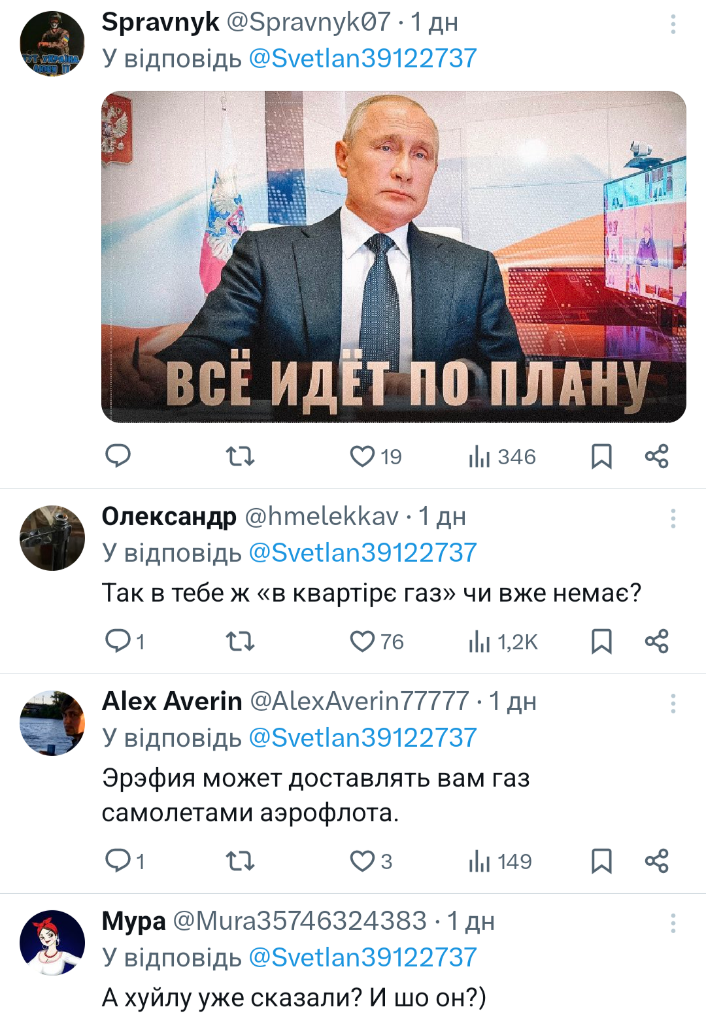Image resolution: width=706 pixels, height=1024 pixels.
Task: Open the @hmelekkav profile handle
Action: (x=321, y=517)
